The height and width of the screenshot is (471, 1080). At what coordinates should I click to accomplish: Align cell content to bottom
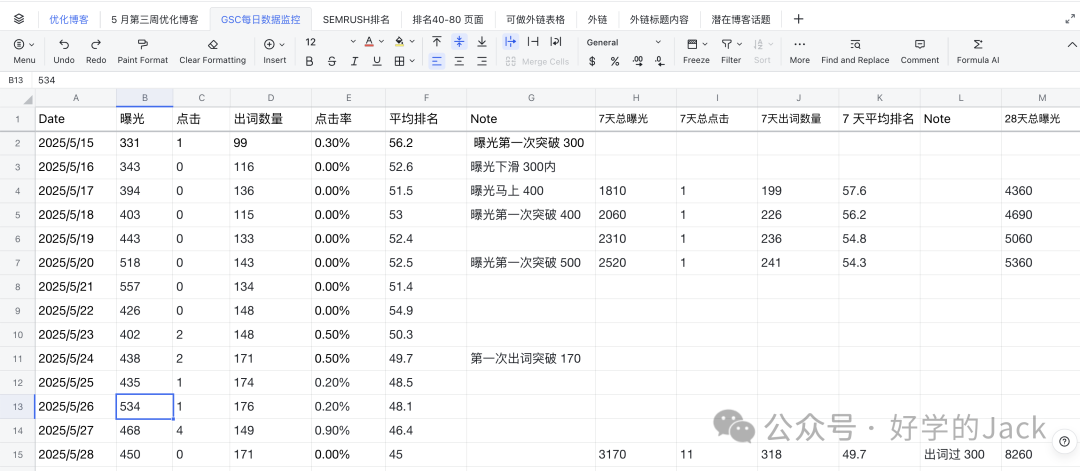[x=482, y=42]
